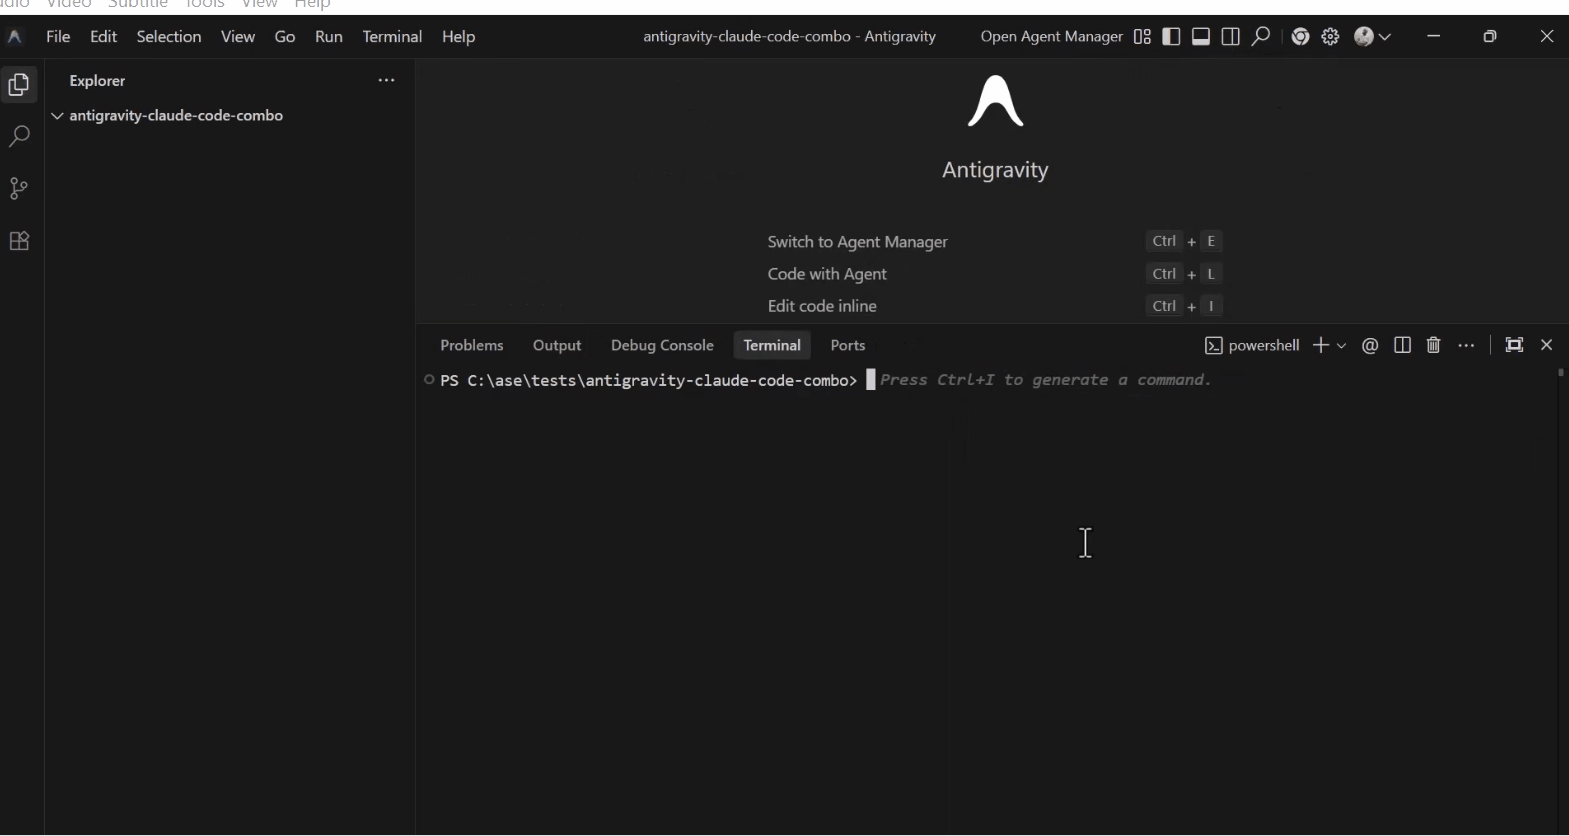Open the Selection menu
1569x836 pixels.
169,37
